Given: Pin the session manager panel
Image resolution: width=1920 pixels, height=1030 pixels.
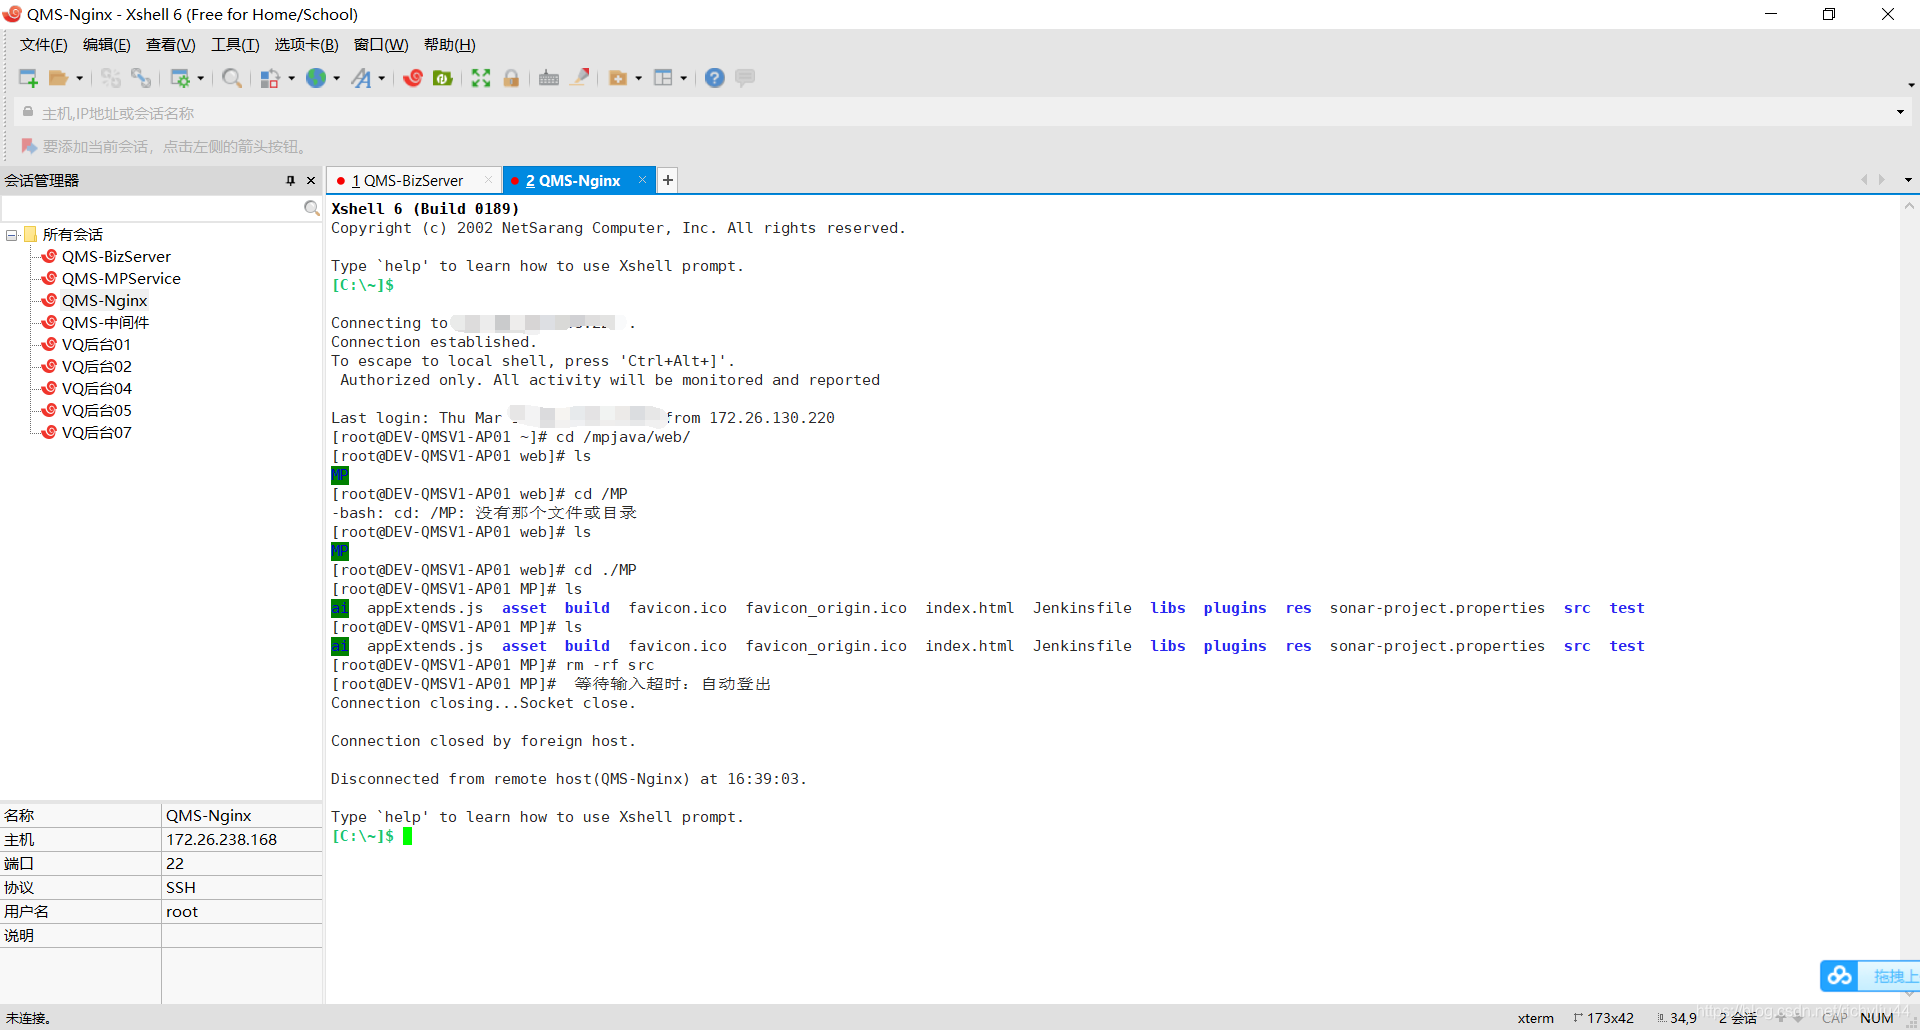Looking at the screenshot, I should pyautogui.click(x=290, y=180).
